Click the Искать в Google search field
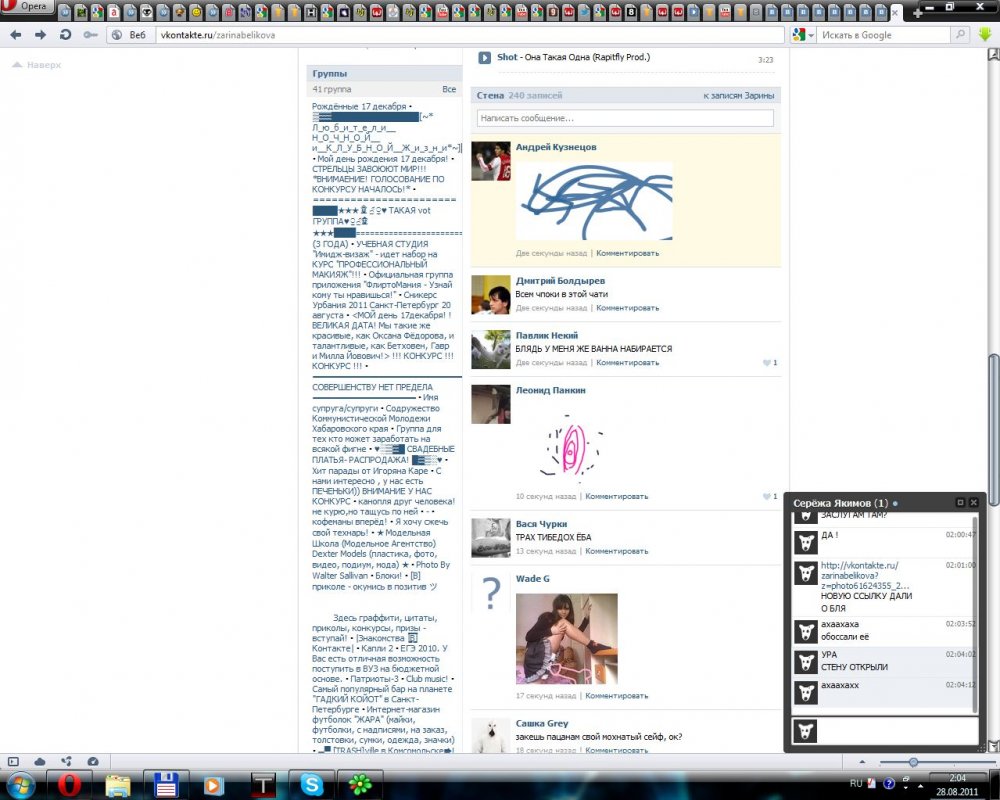This screenshot has height=800, width=1000. 884,35
